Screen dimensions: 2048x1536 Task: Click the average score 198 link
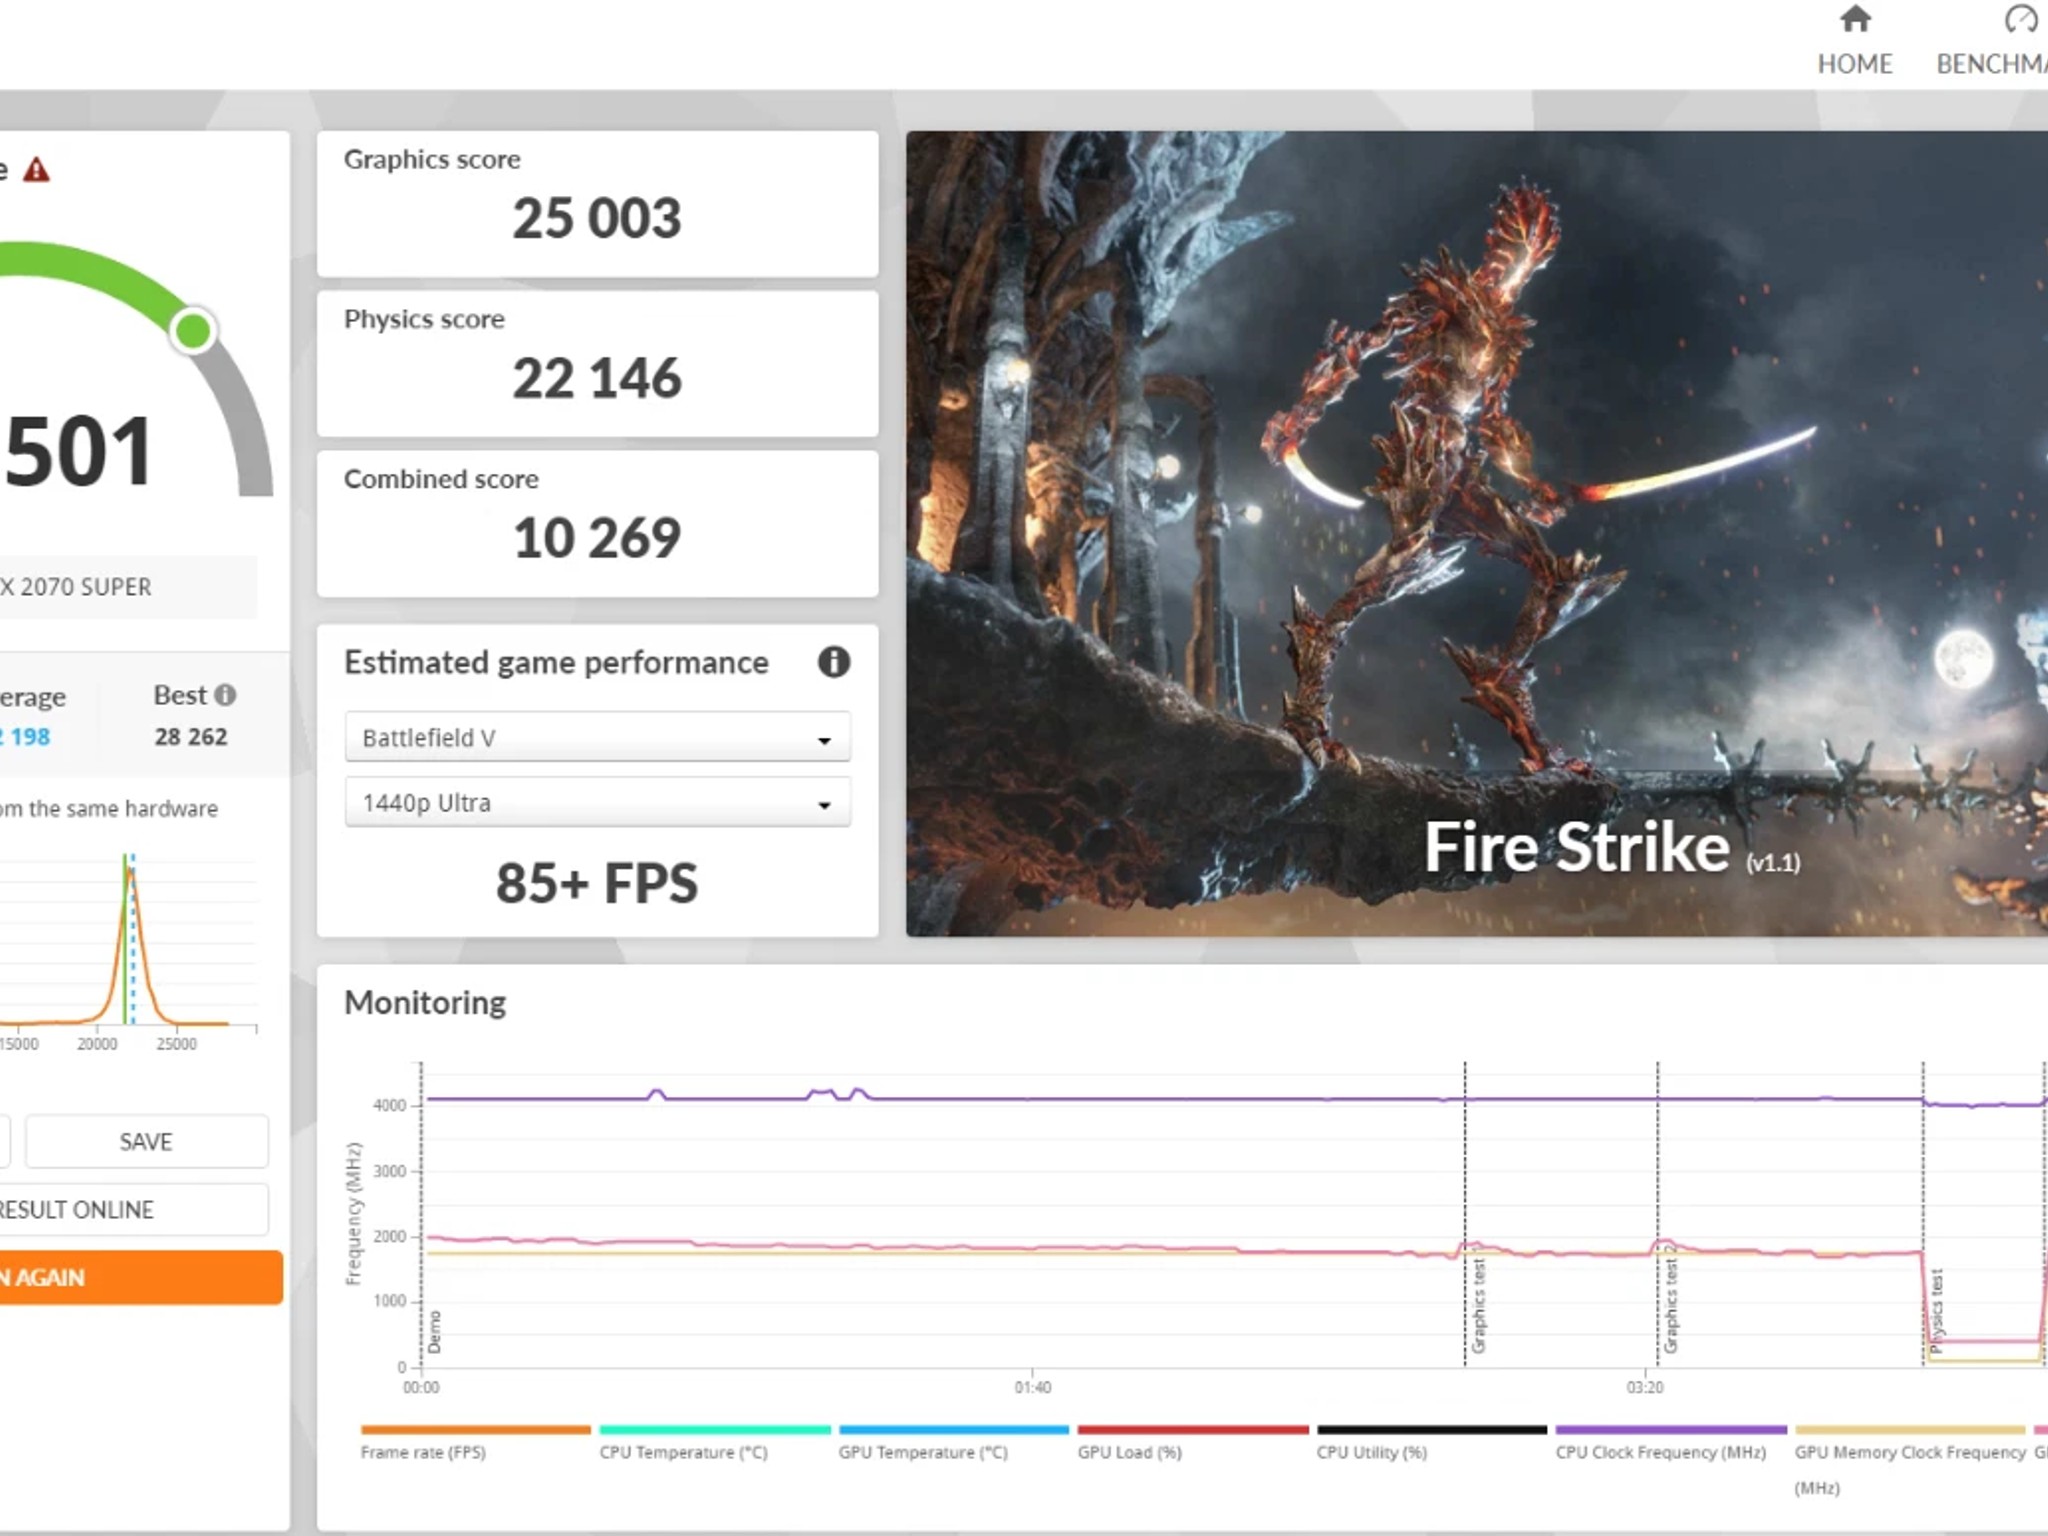(x=25, y=737)
